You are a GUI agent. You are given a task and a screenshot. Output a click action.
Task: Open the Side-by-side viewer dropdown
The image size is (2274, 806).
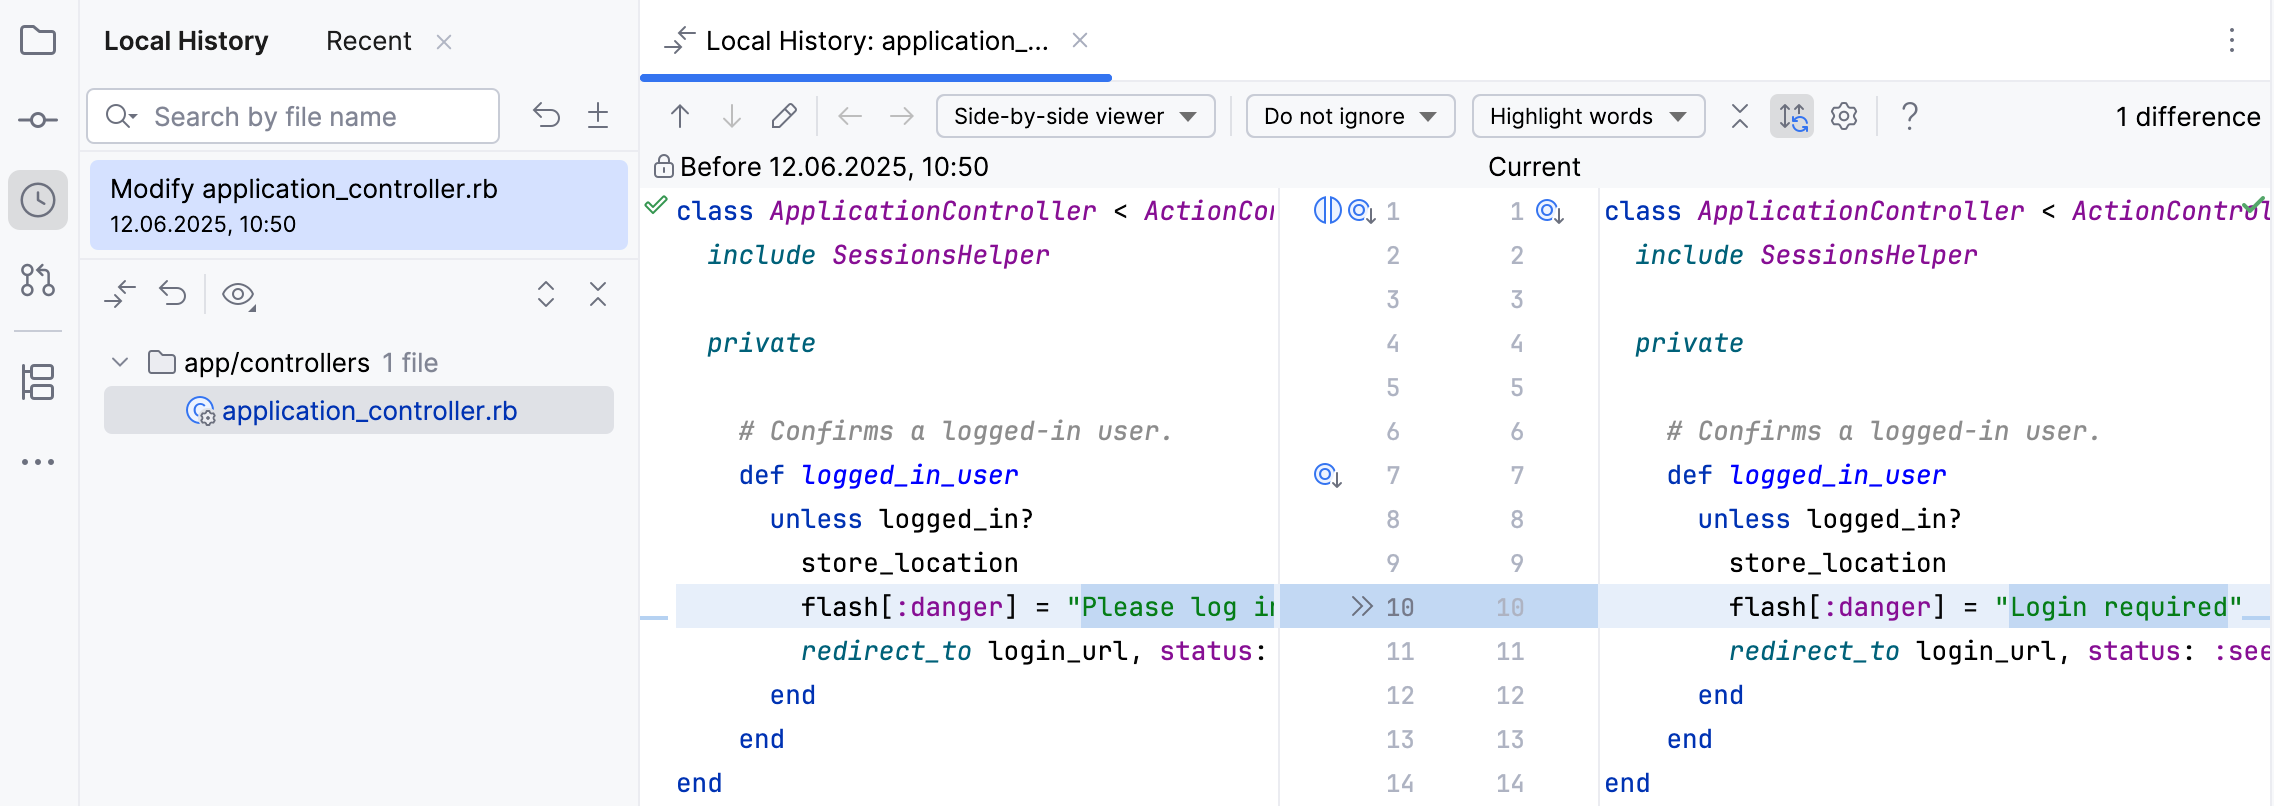click(1075, 117)
